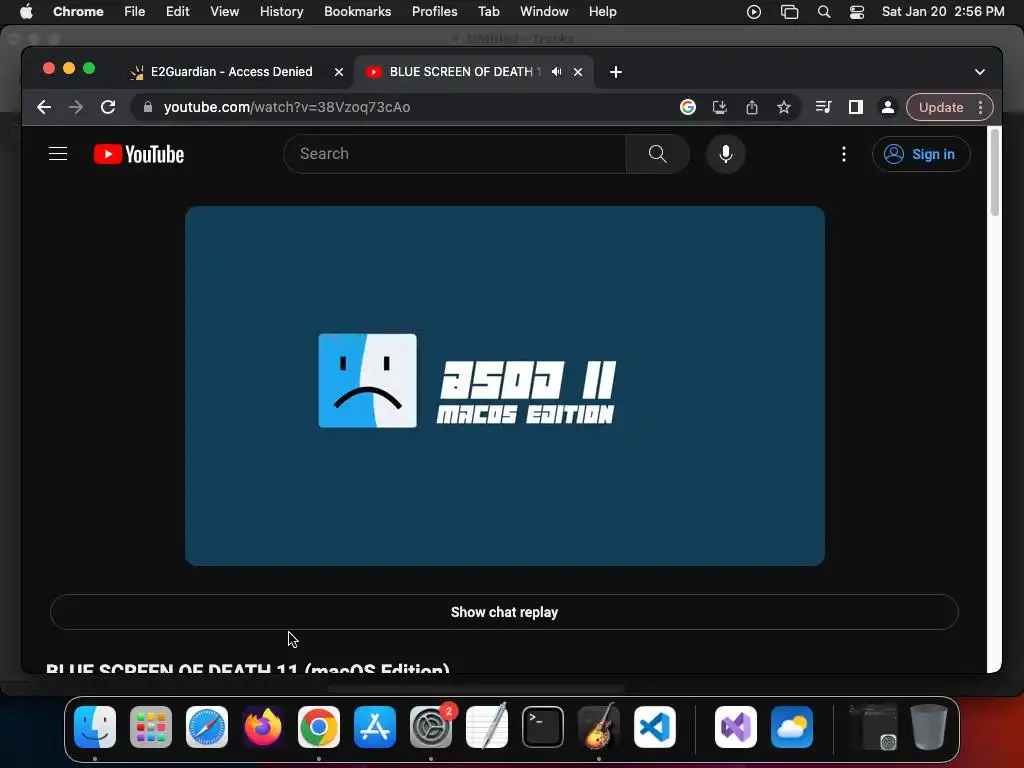
Task: Open the Chrome profile avatar
Action: coord(888,107)
